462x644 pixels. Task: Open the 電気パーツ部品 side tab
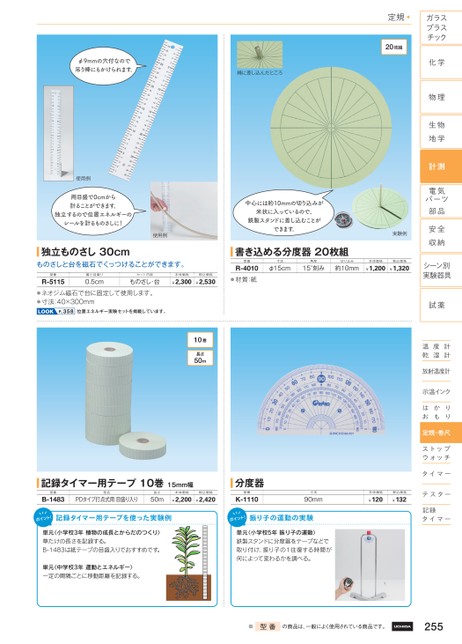[x=441, y=201]
